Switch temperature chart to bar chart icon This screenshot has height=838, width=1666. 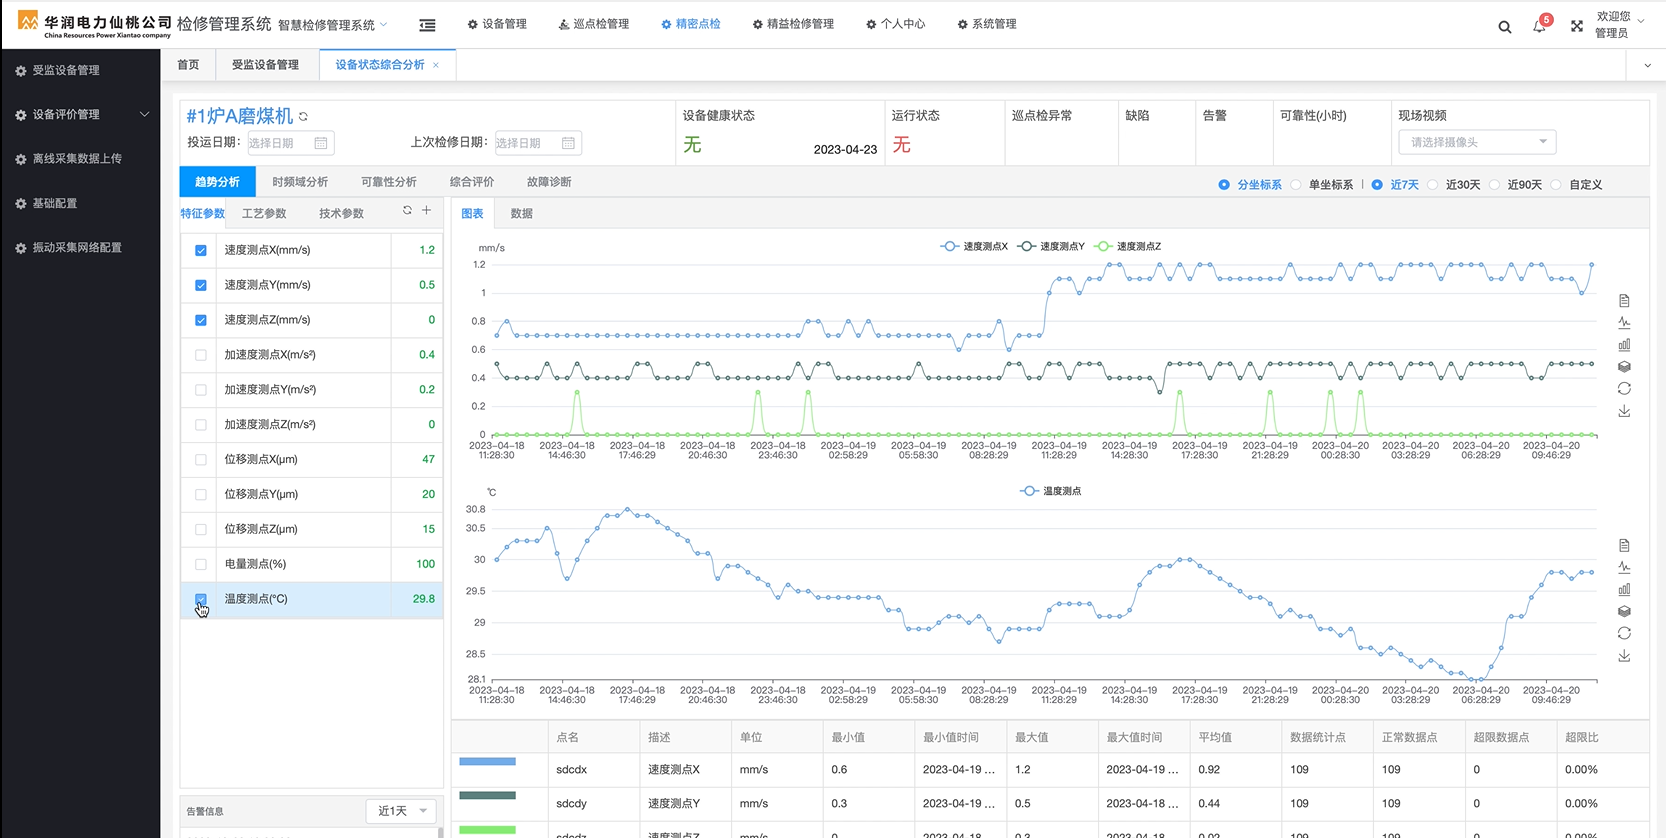coord(1624,590)
